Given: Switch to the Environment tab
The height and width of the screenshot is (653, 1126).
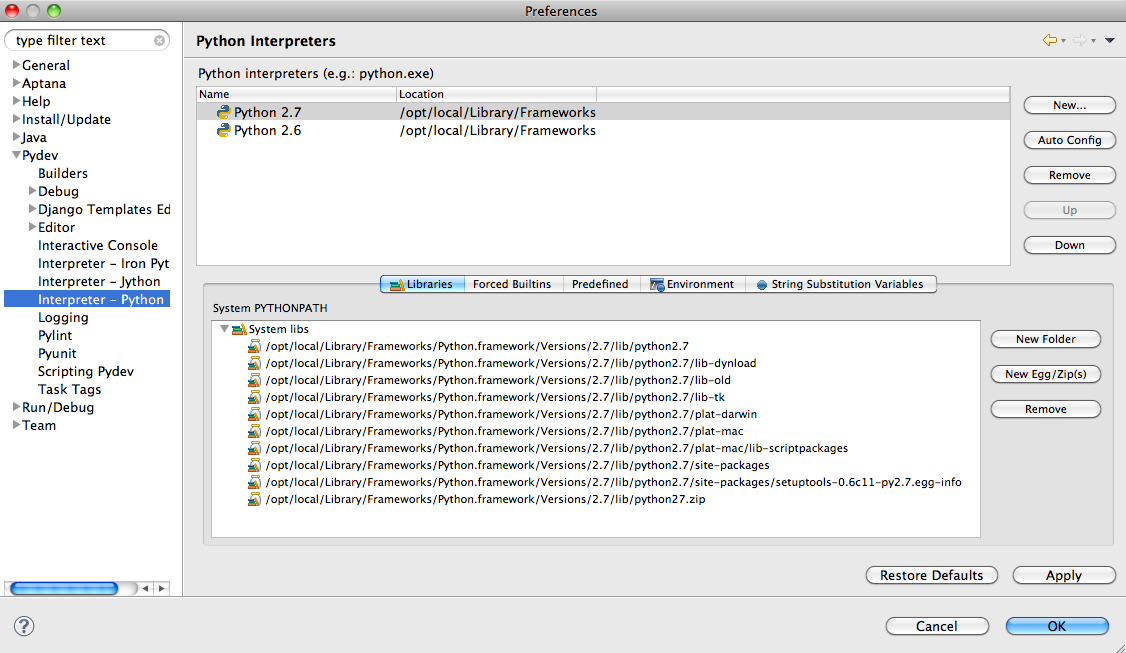Looking at the screenshot, I should pyautogui.click(x=692, y=284).
